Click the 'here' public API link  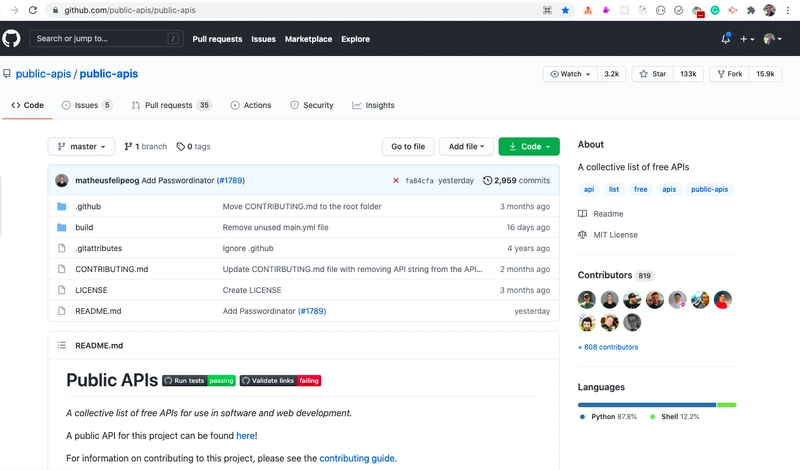tap(245, 436)
